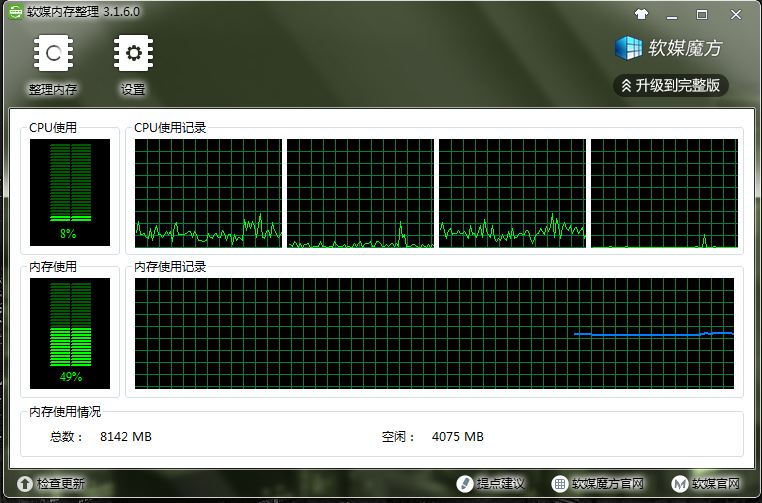Click the skin shirt icon in title bar

(x=641, y=15)
